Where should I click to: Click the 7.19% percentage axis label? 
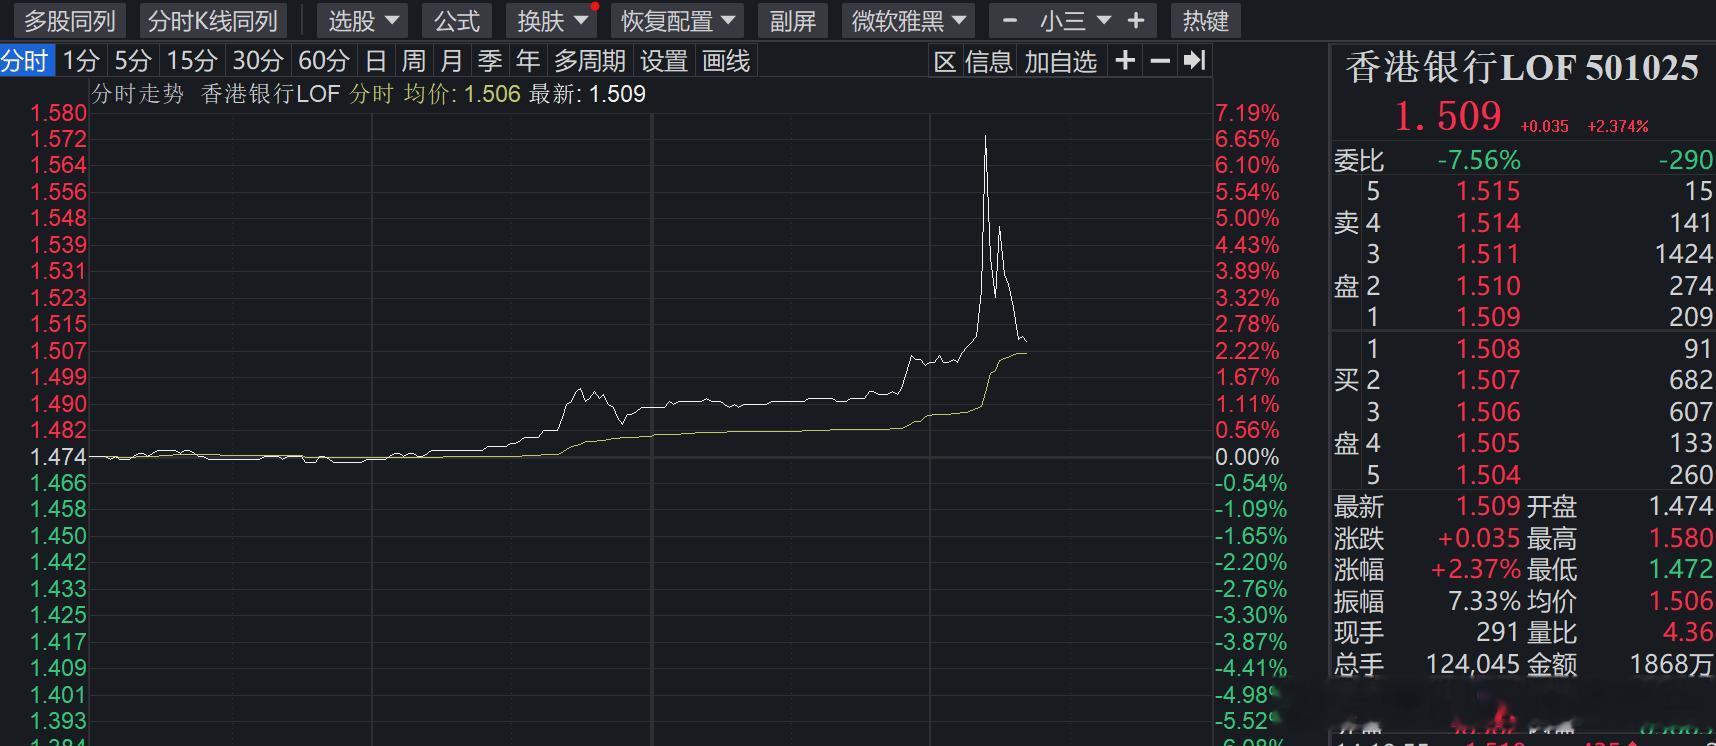point(1247,113)
